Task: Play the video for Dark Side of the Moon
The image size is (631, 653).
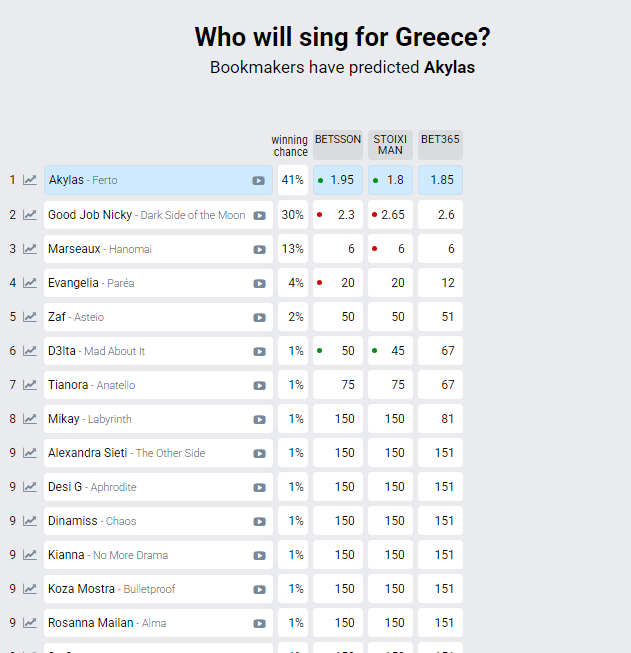Action: coord(259,215)
